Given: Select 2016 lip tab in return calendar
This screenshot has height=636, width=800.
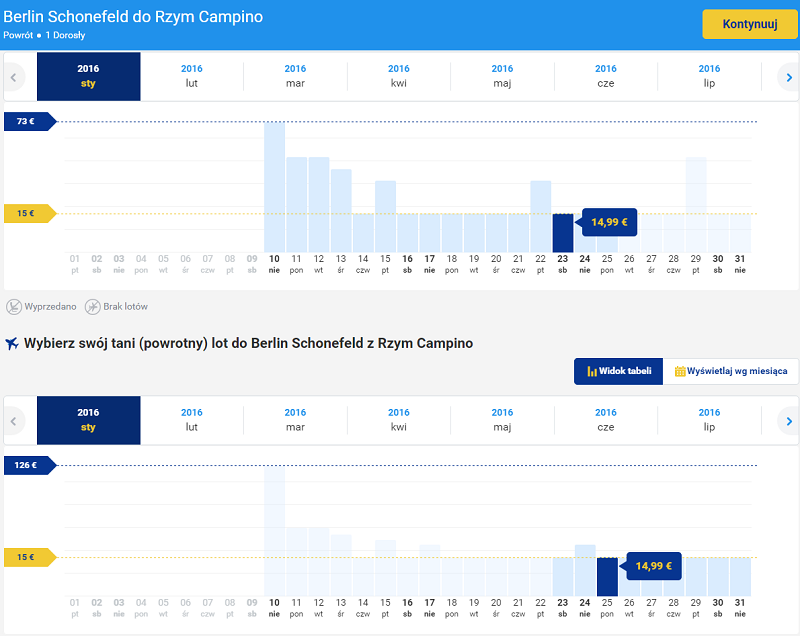Looking at the screenshot, I should [x=709, y=420].
